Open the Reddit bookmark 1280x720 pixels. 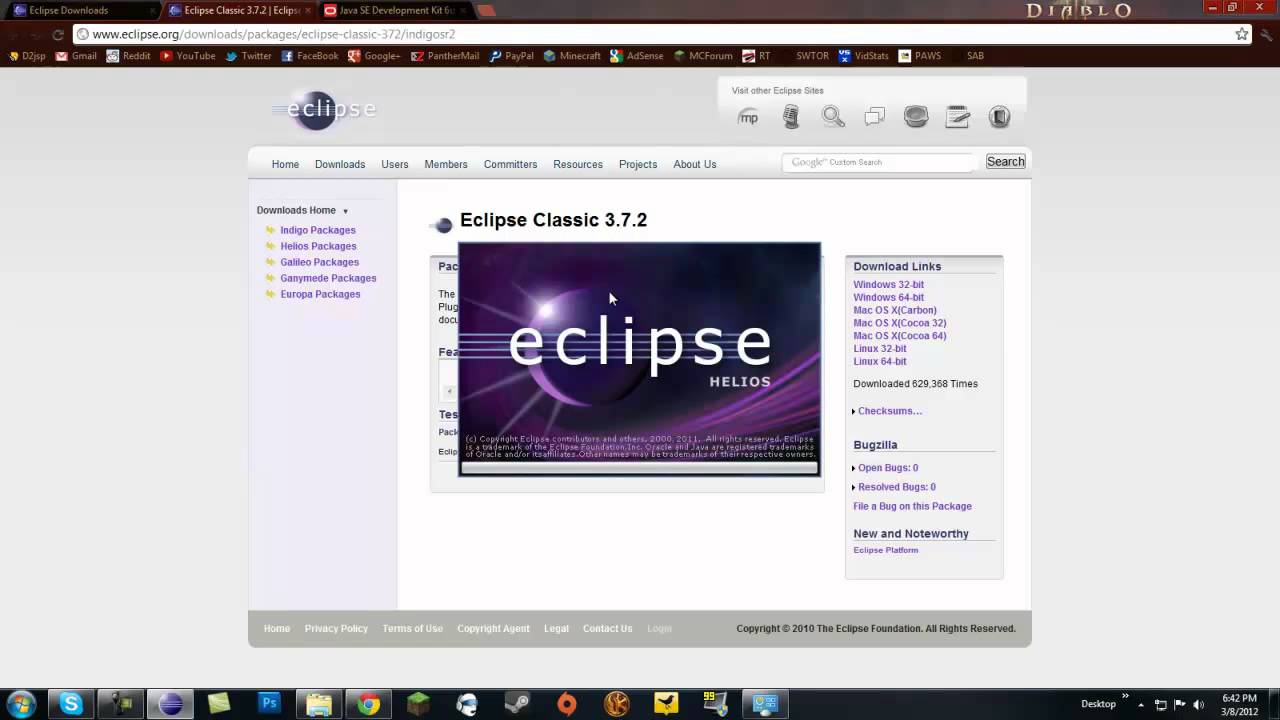coord(129,56)
